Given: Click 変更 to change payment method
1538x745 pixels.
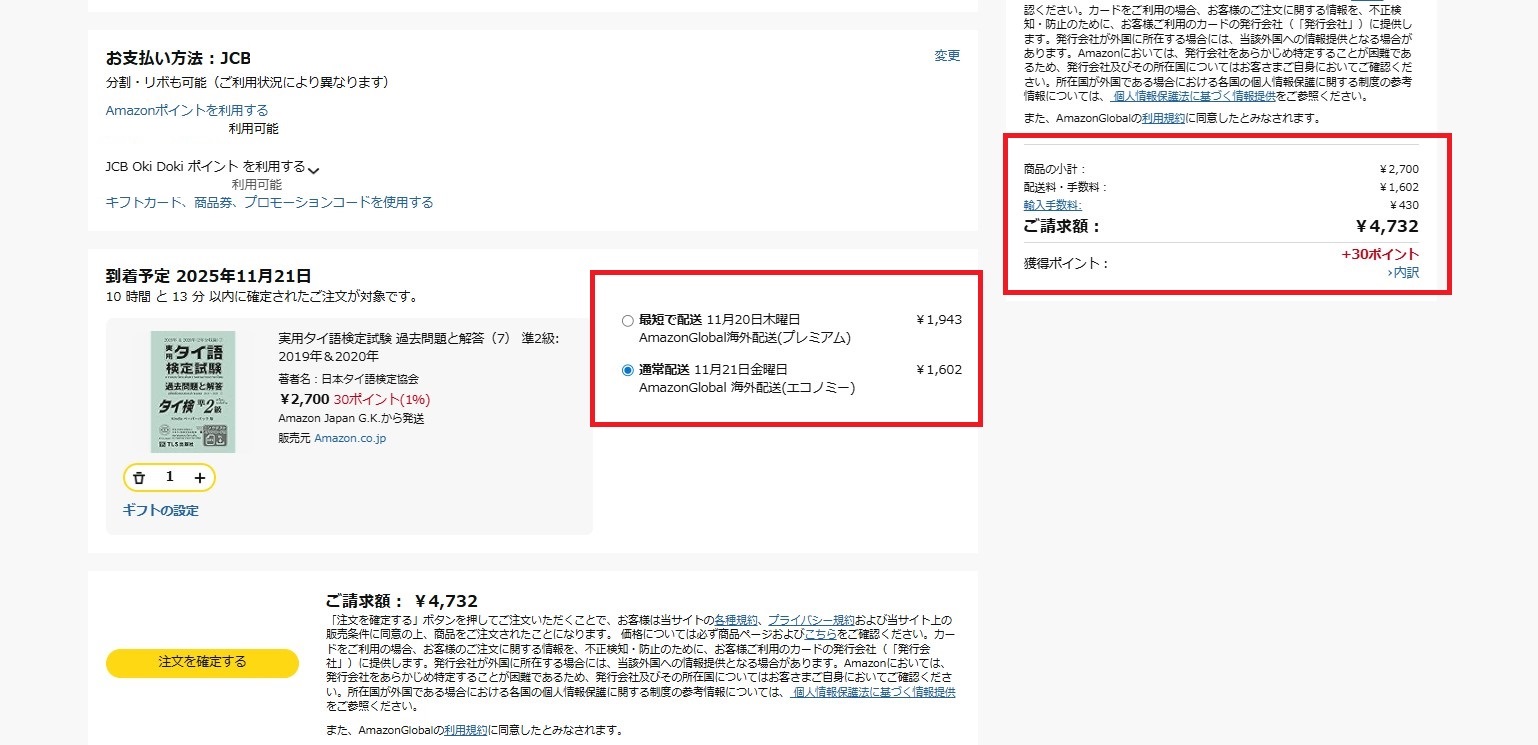Looking at the screenshot, I should coord(946,56).
